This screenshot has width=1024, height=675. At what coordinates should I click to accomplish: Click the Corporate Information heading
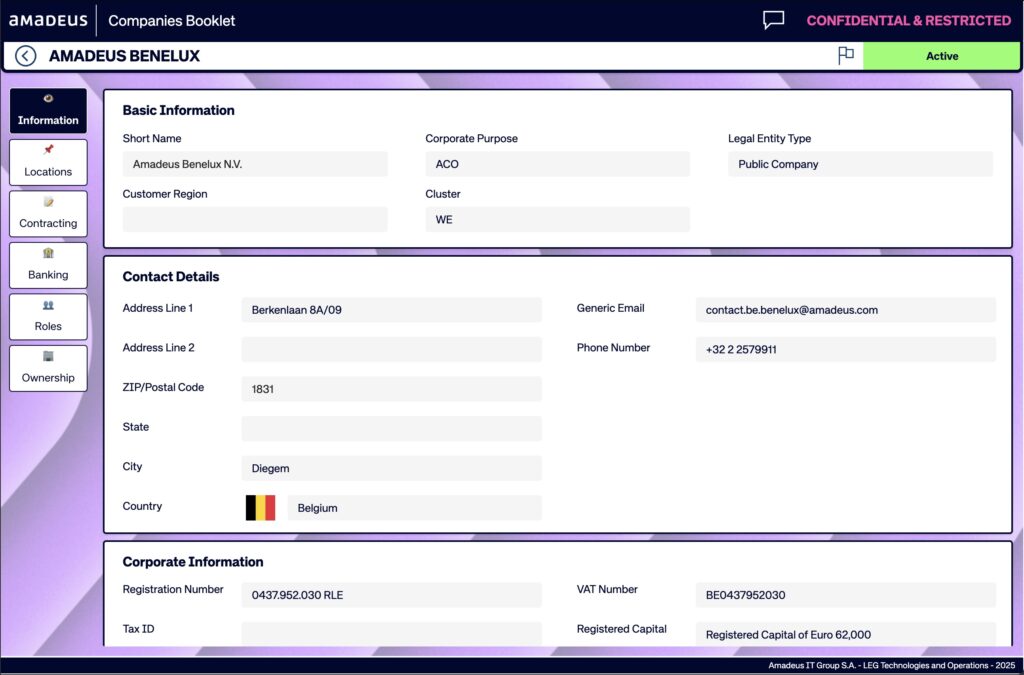tap(193, 562)
